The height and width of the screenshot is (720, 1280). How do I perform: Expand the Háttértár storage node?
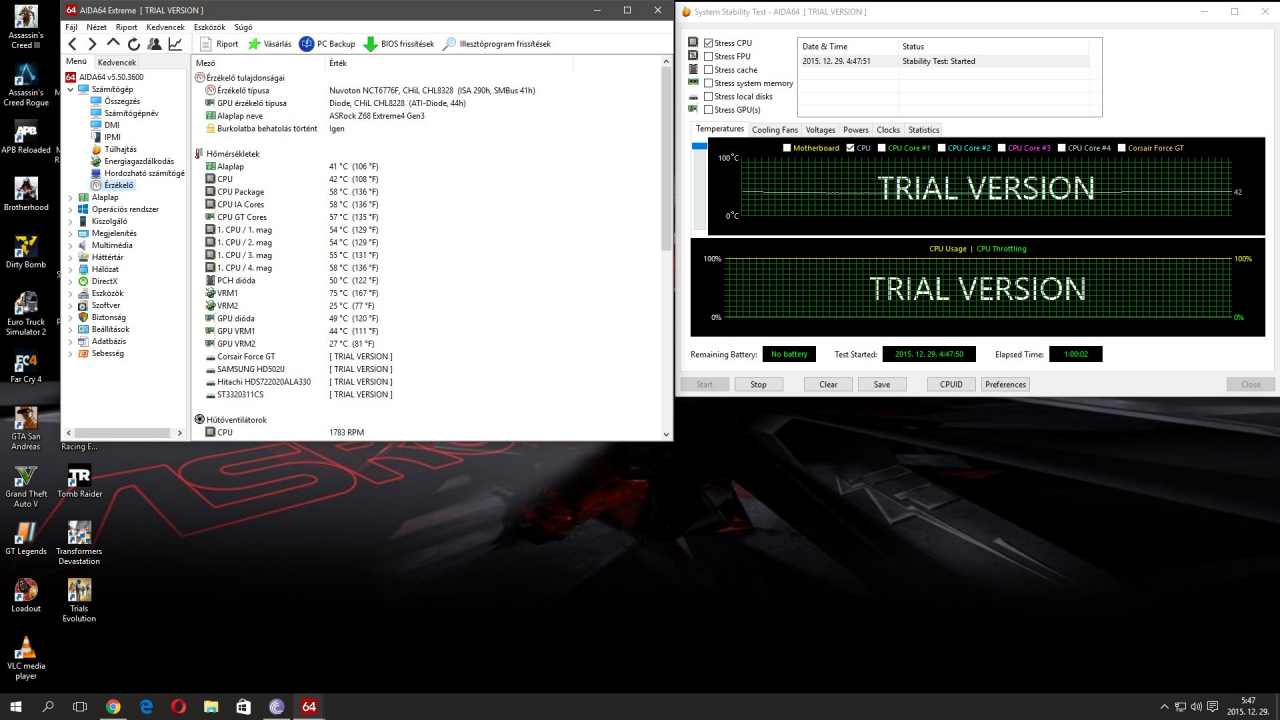[70, 257]
